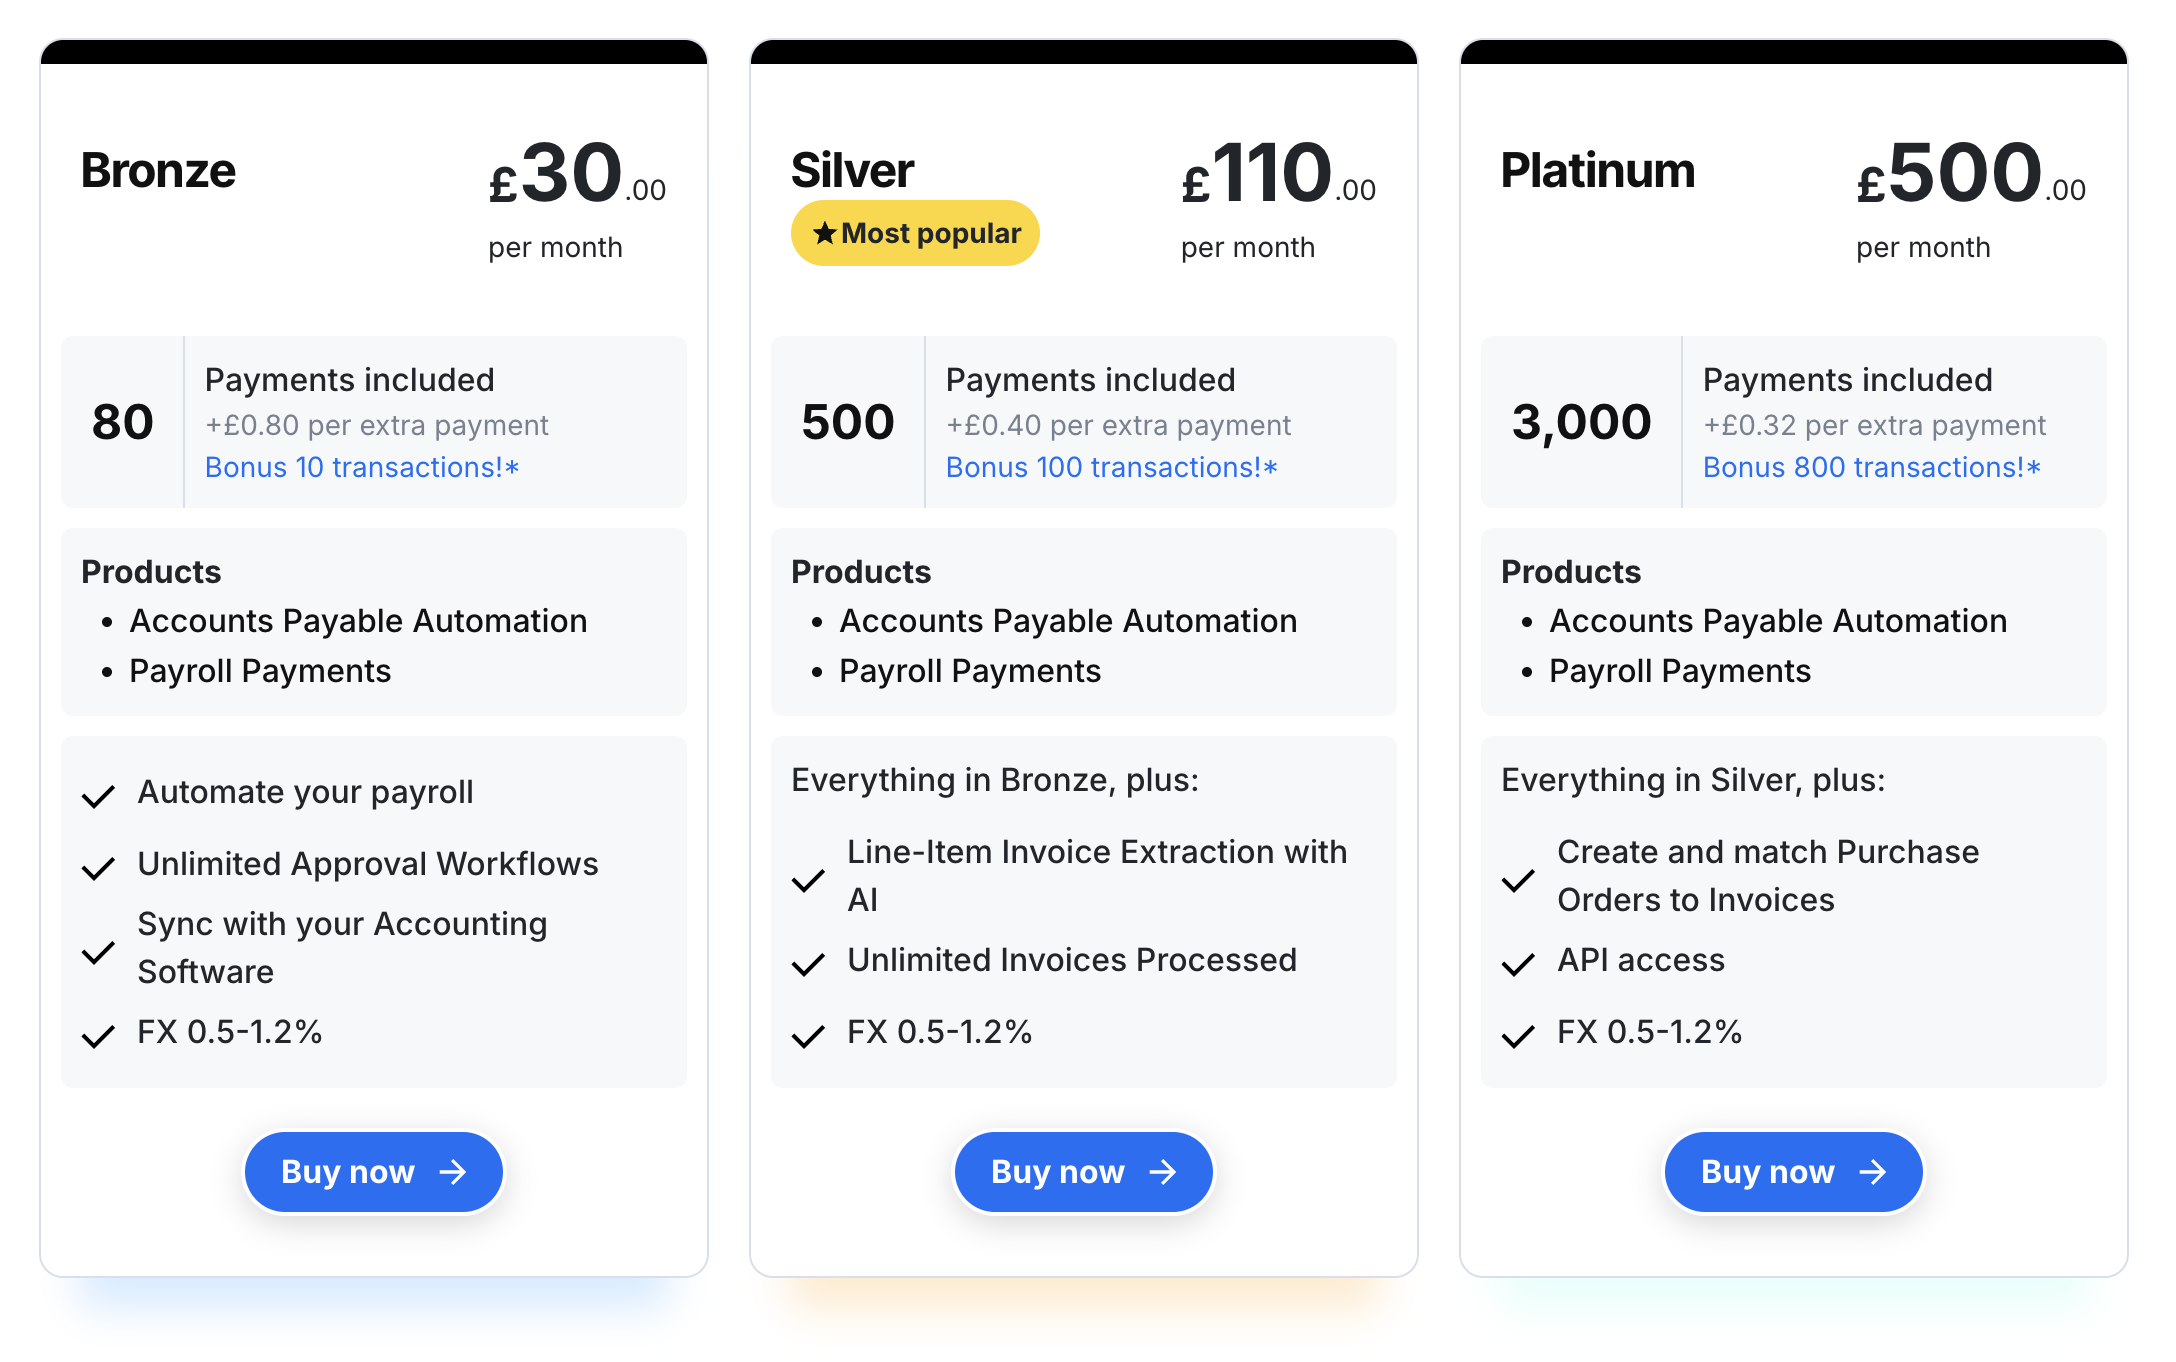Click the star icon in Most popular badge
2176x1362 pixels.
[824, 233]
